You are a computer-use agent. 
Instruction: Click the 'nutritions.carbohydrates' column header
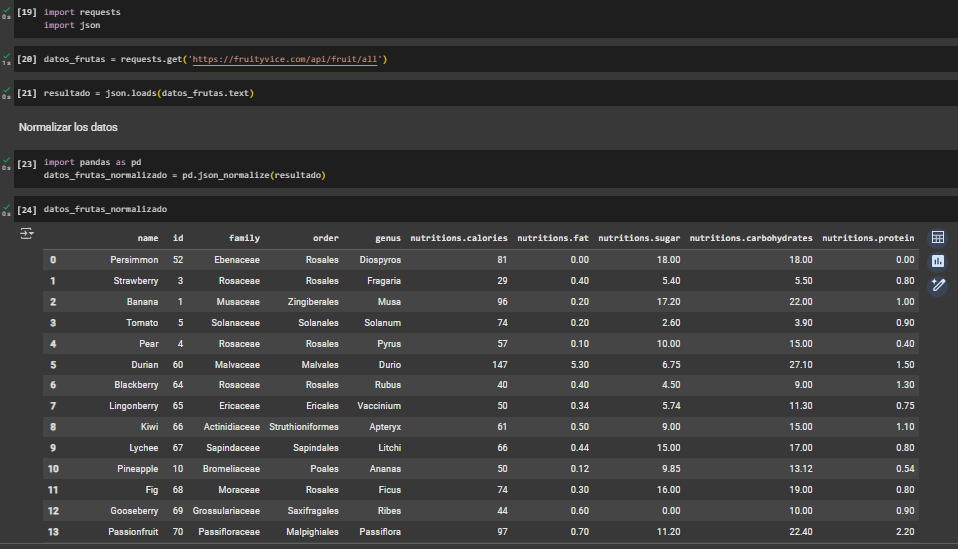(751, 238)
